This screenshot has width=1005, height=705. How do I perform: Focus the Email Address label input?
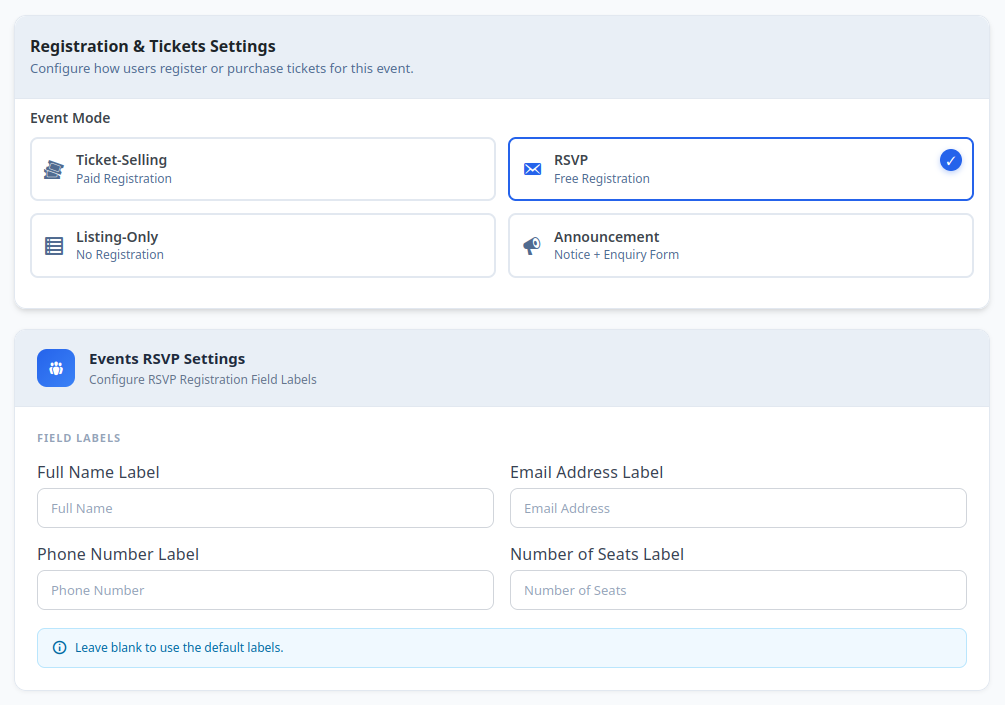(738, 508)
